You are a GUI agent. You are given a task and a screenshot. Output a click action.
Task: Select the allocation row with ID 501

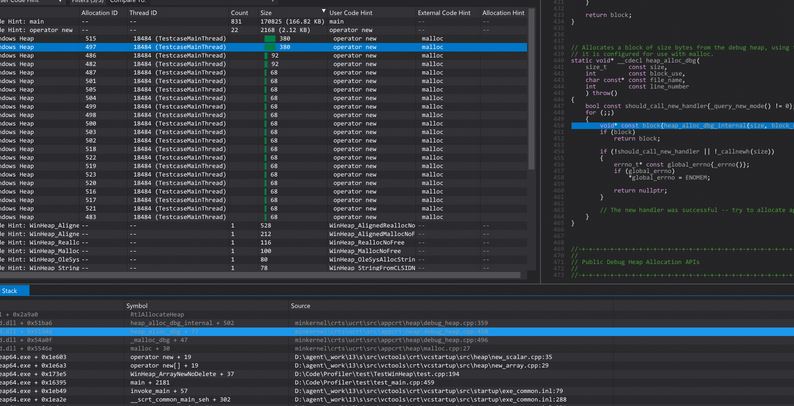(x=263, y=81)
